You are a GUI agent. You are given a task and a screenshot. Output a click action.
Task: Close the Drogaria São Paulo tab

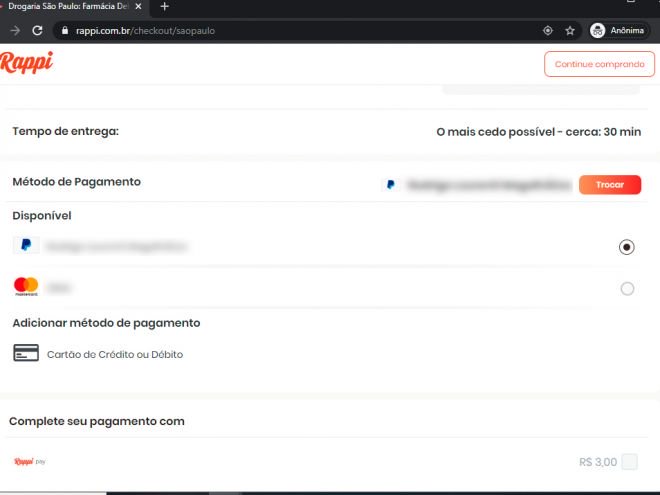click(138, 7)
